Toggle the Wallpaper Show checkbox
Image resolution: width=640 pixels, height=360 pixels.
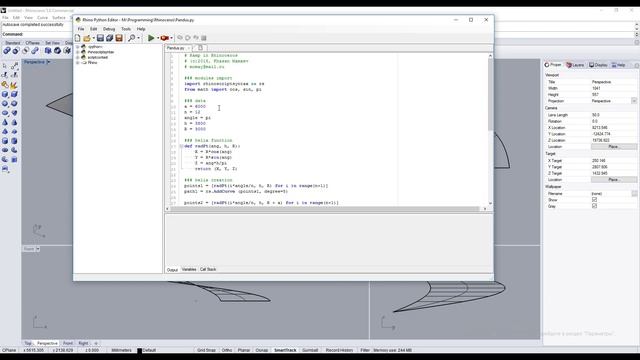pyautogui.click(x=594, y=200)
